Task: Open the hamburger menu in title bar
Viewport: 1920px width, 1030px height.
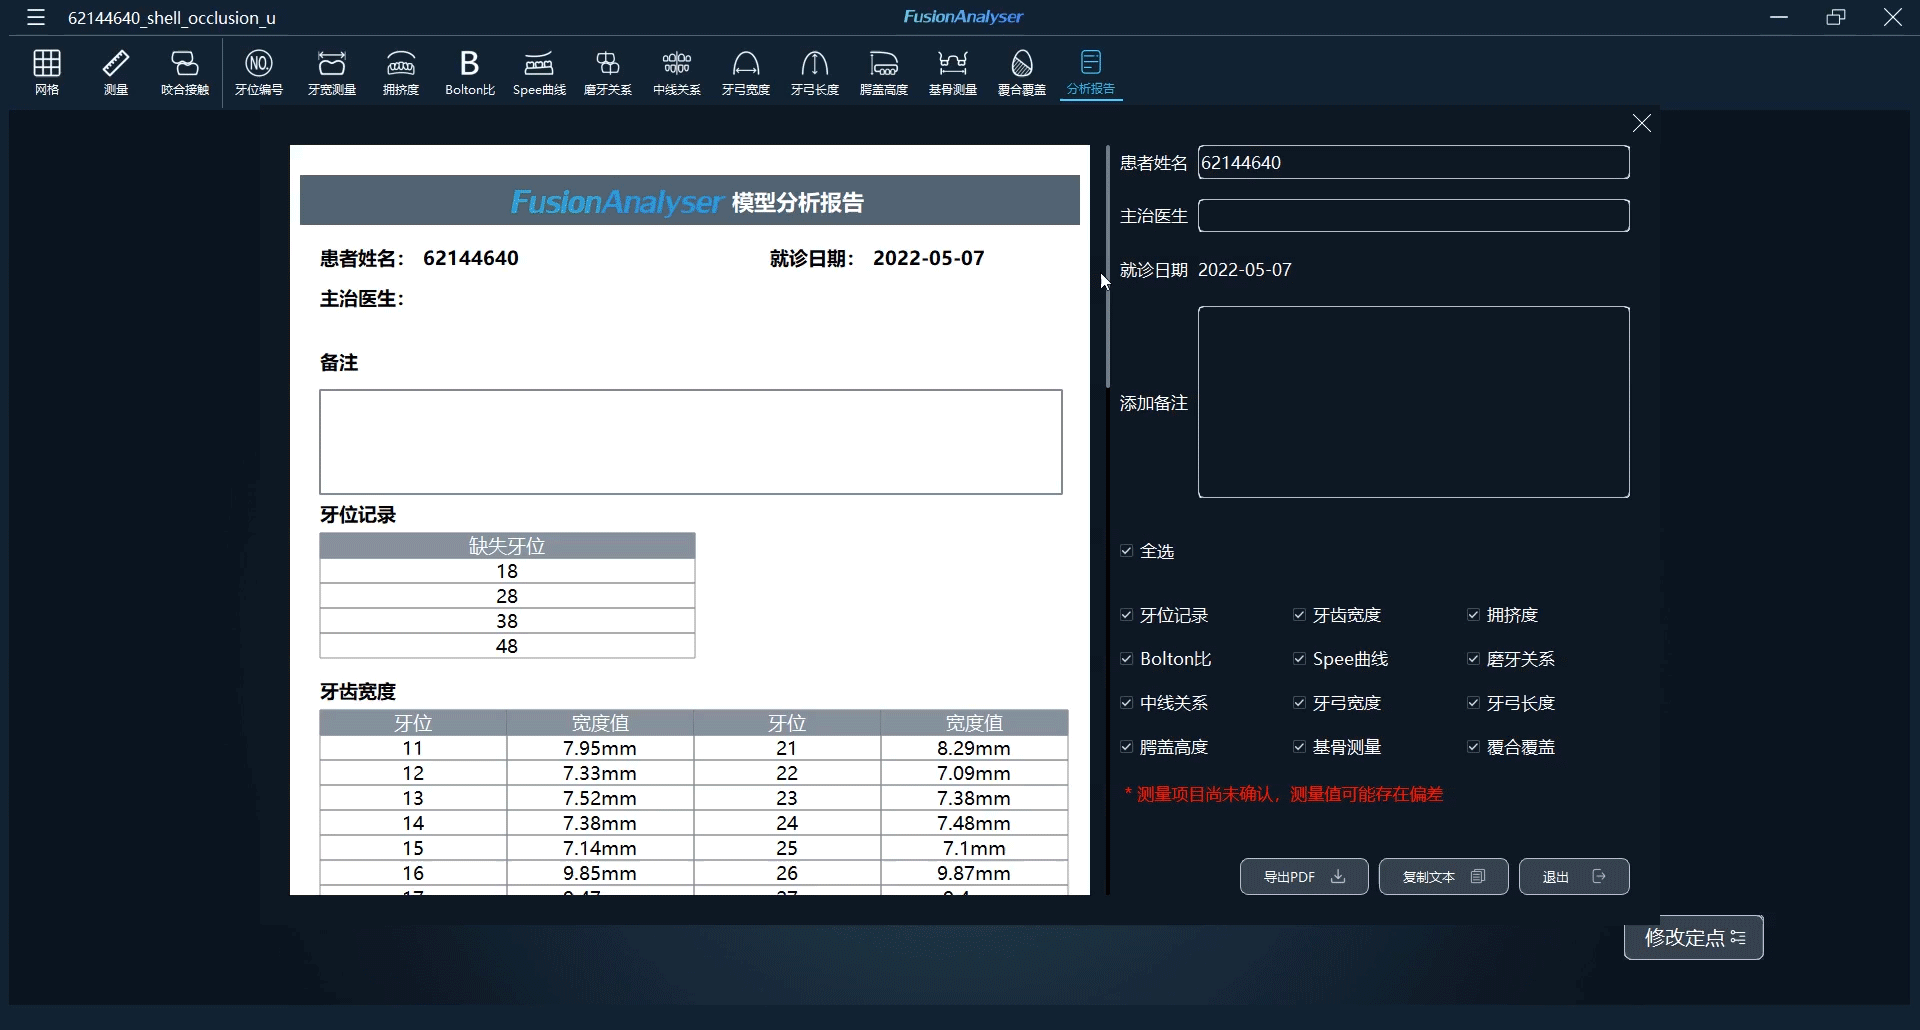Action: [x=36, y=17]
